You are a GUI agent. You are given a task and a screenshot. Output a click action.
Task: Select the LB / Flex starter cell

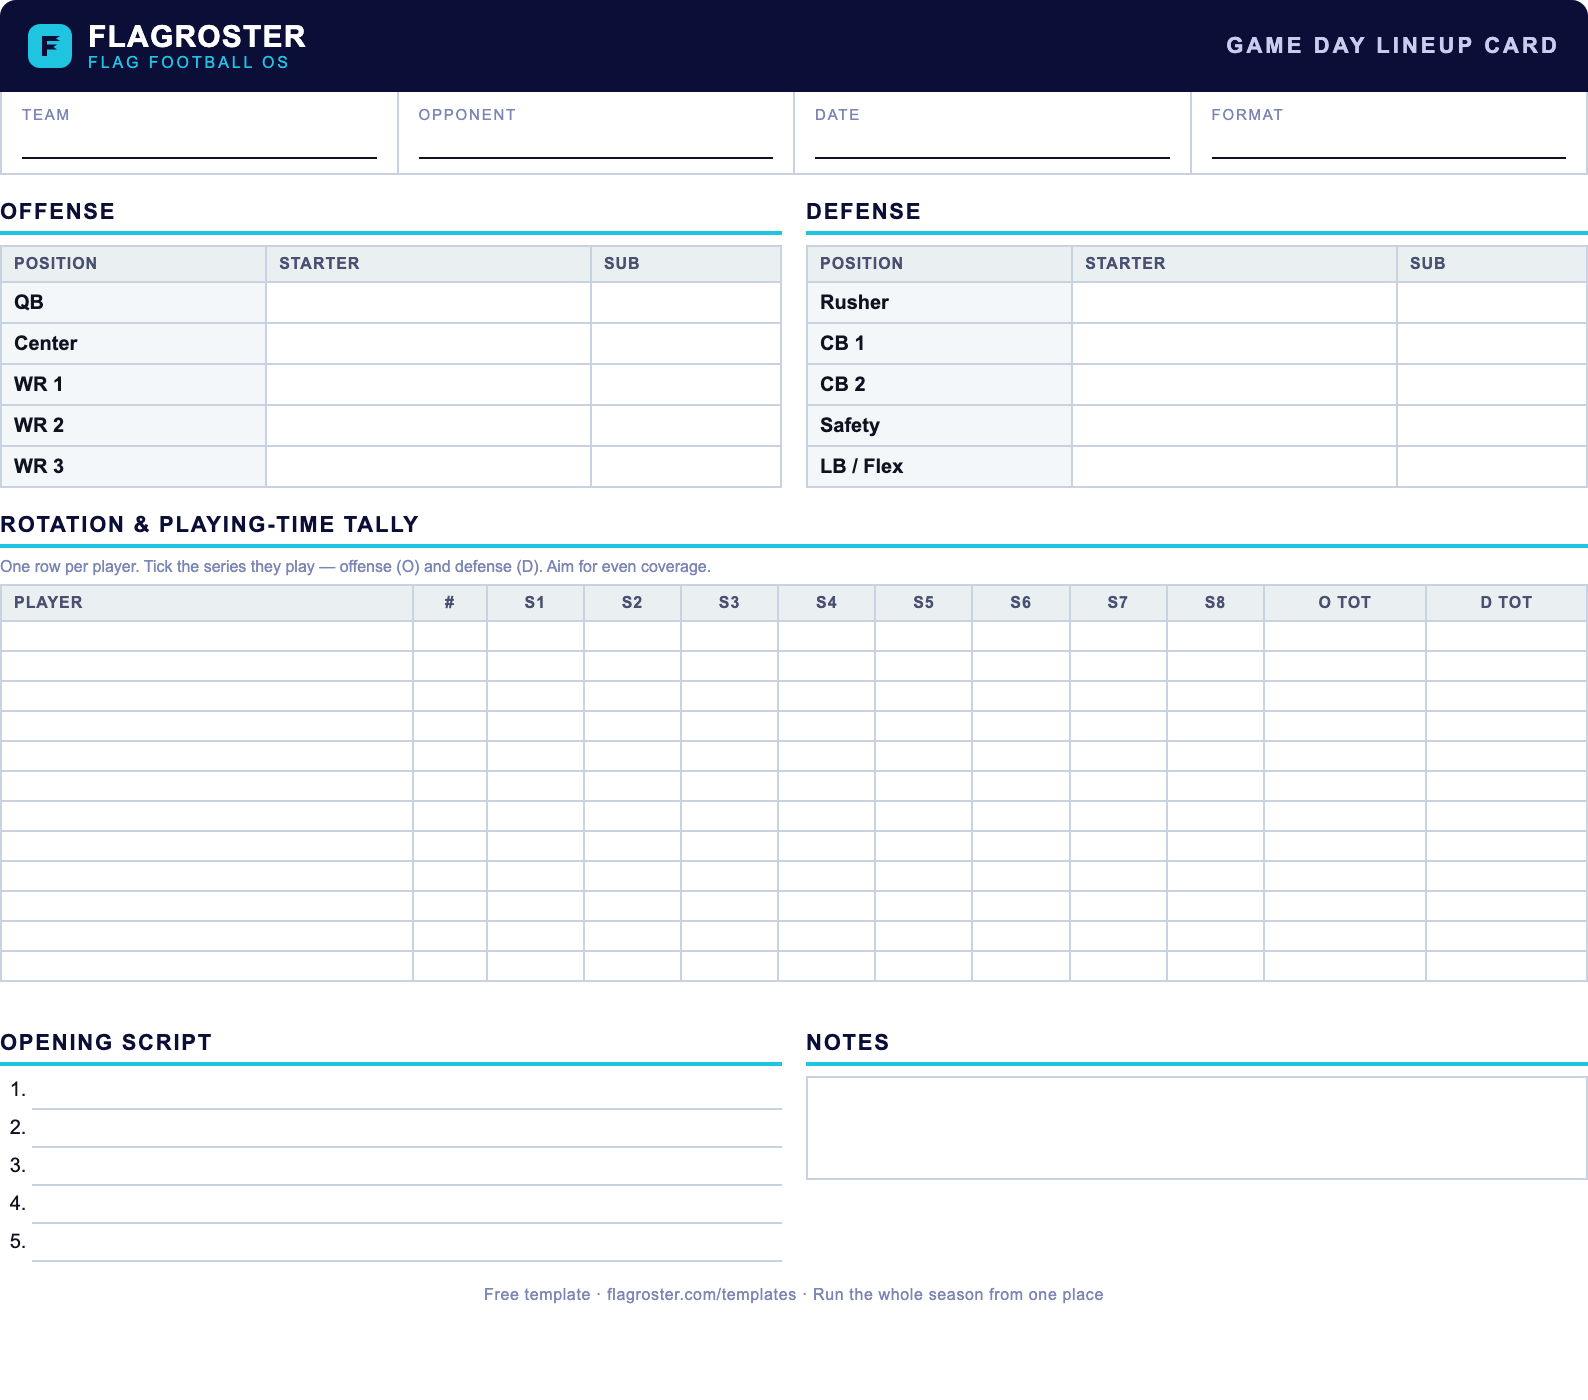point(1234,466)
